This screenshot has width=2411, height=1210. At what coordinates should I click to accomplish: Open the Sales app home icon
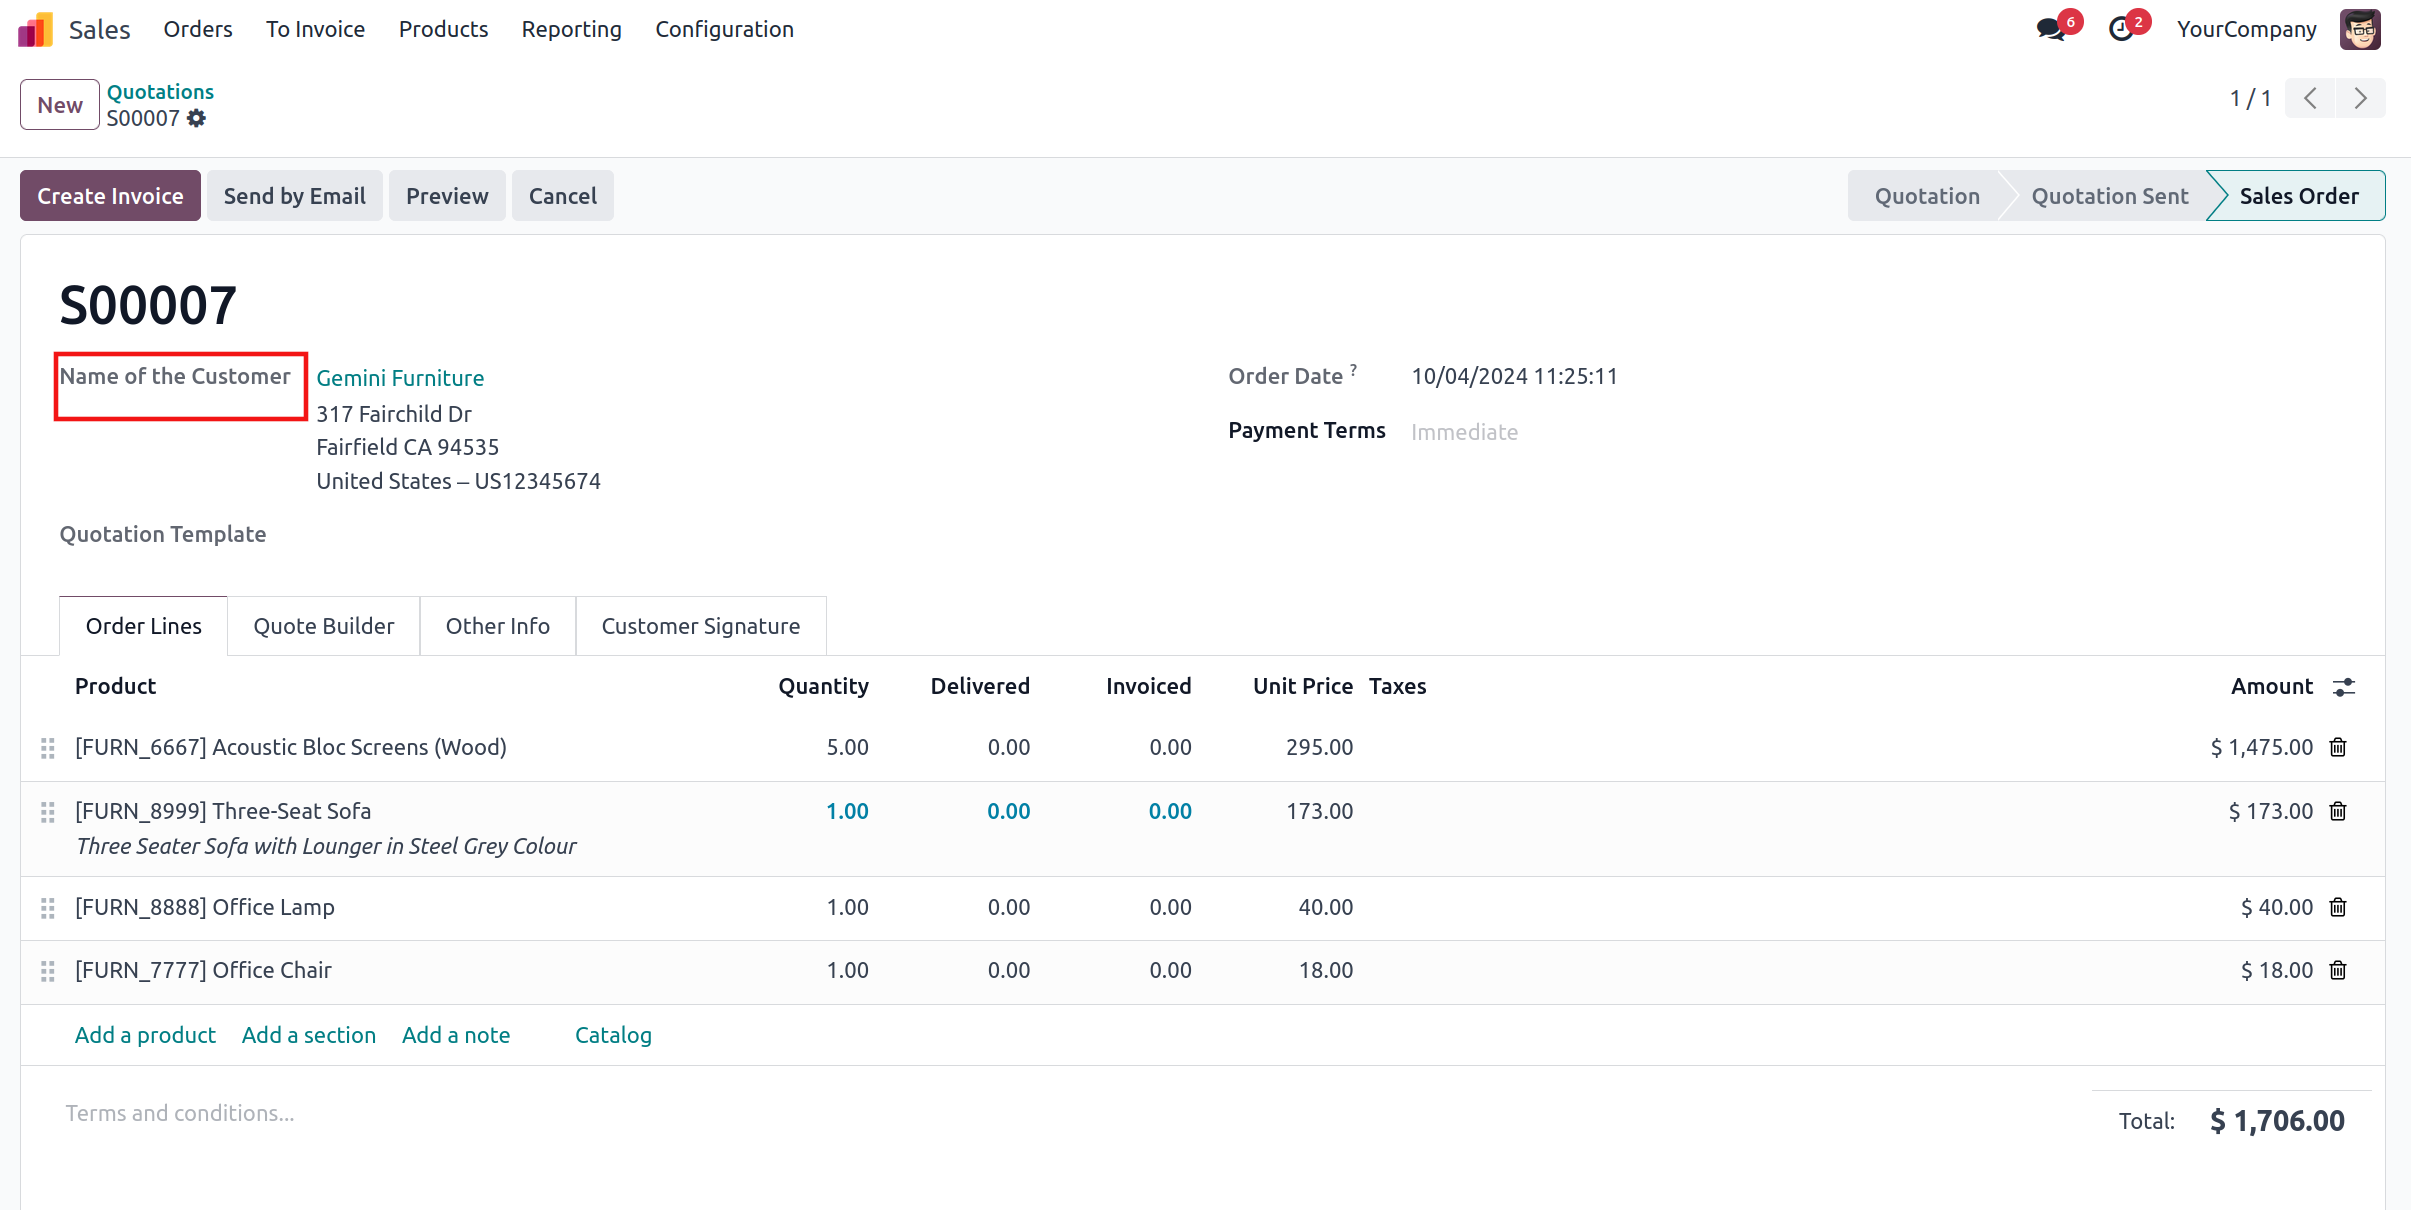[x=35, y=29]
